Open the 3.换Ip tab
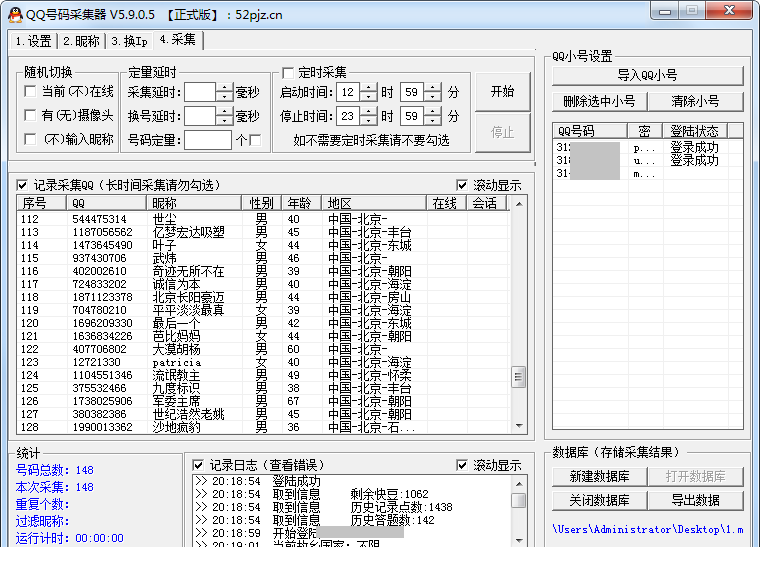 129,41
